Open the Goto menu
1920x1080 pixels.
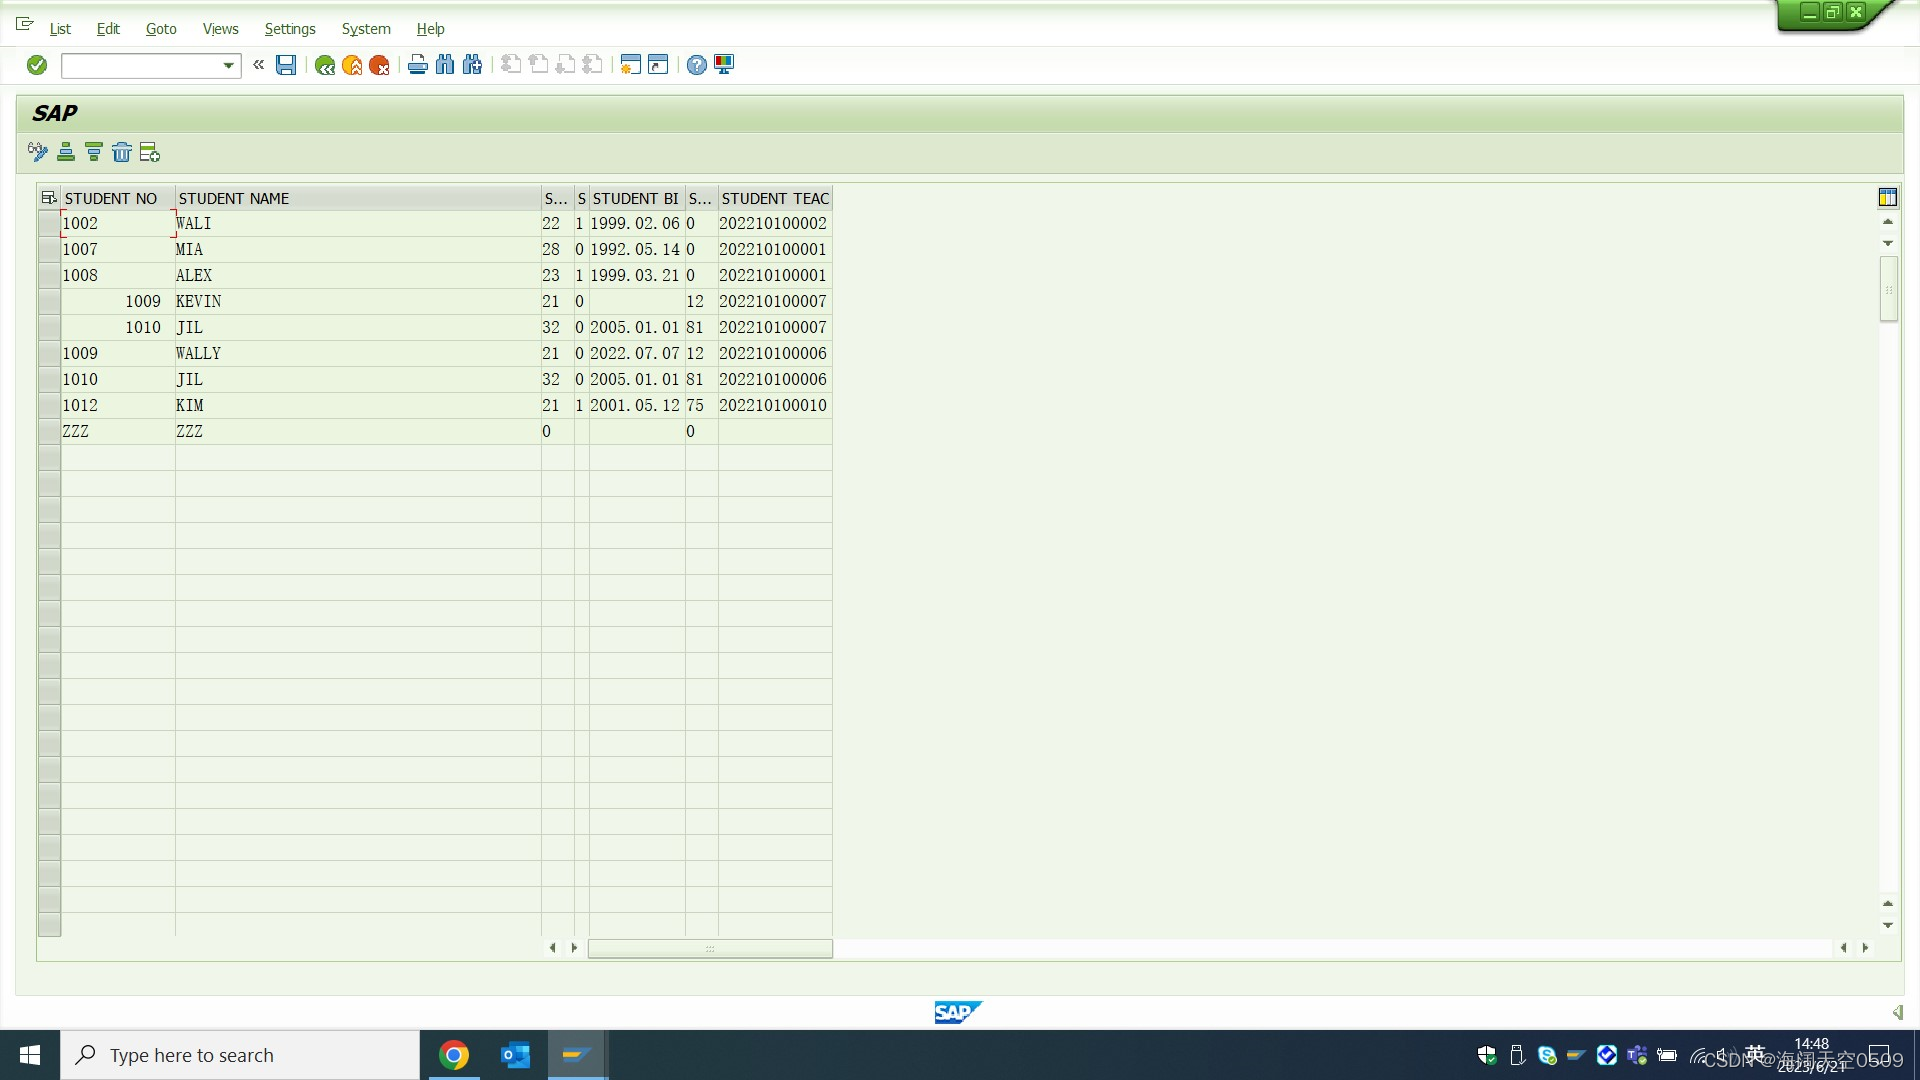(x=161, y=29)
